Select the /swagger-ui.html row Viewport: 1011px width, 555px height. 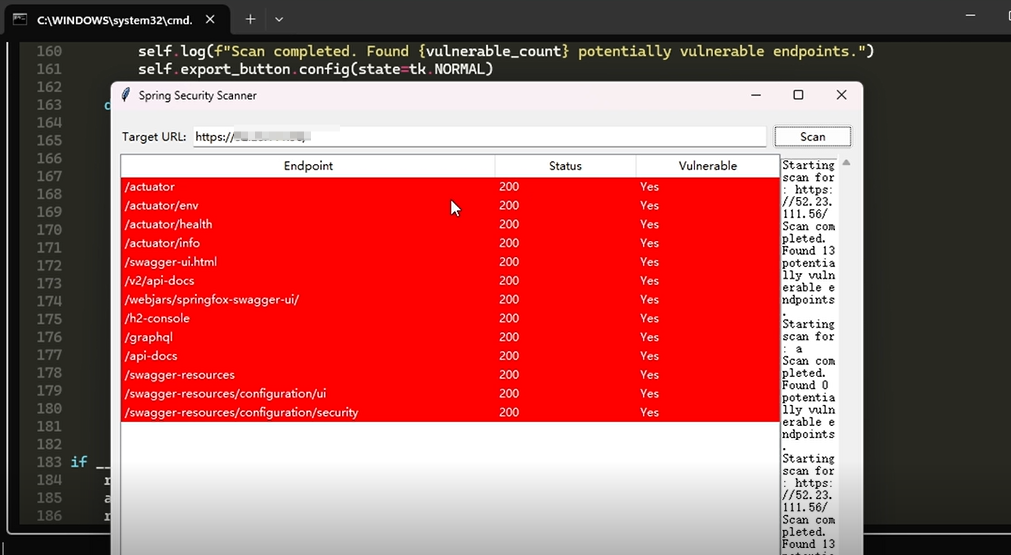point(450,262)
